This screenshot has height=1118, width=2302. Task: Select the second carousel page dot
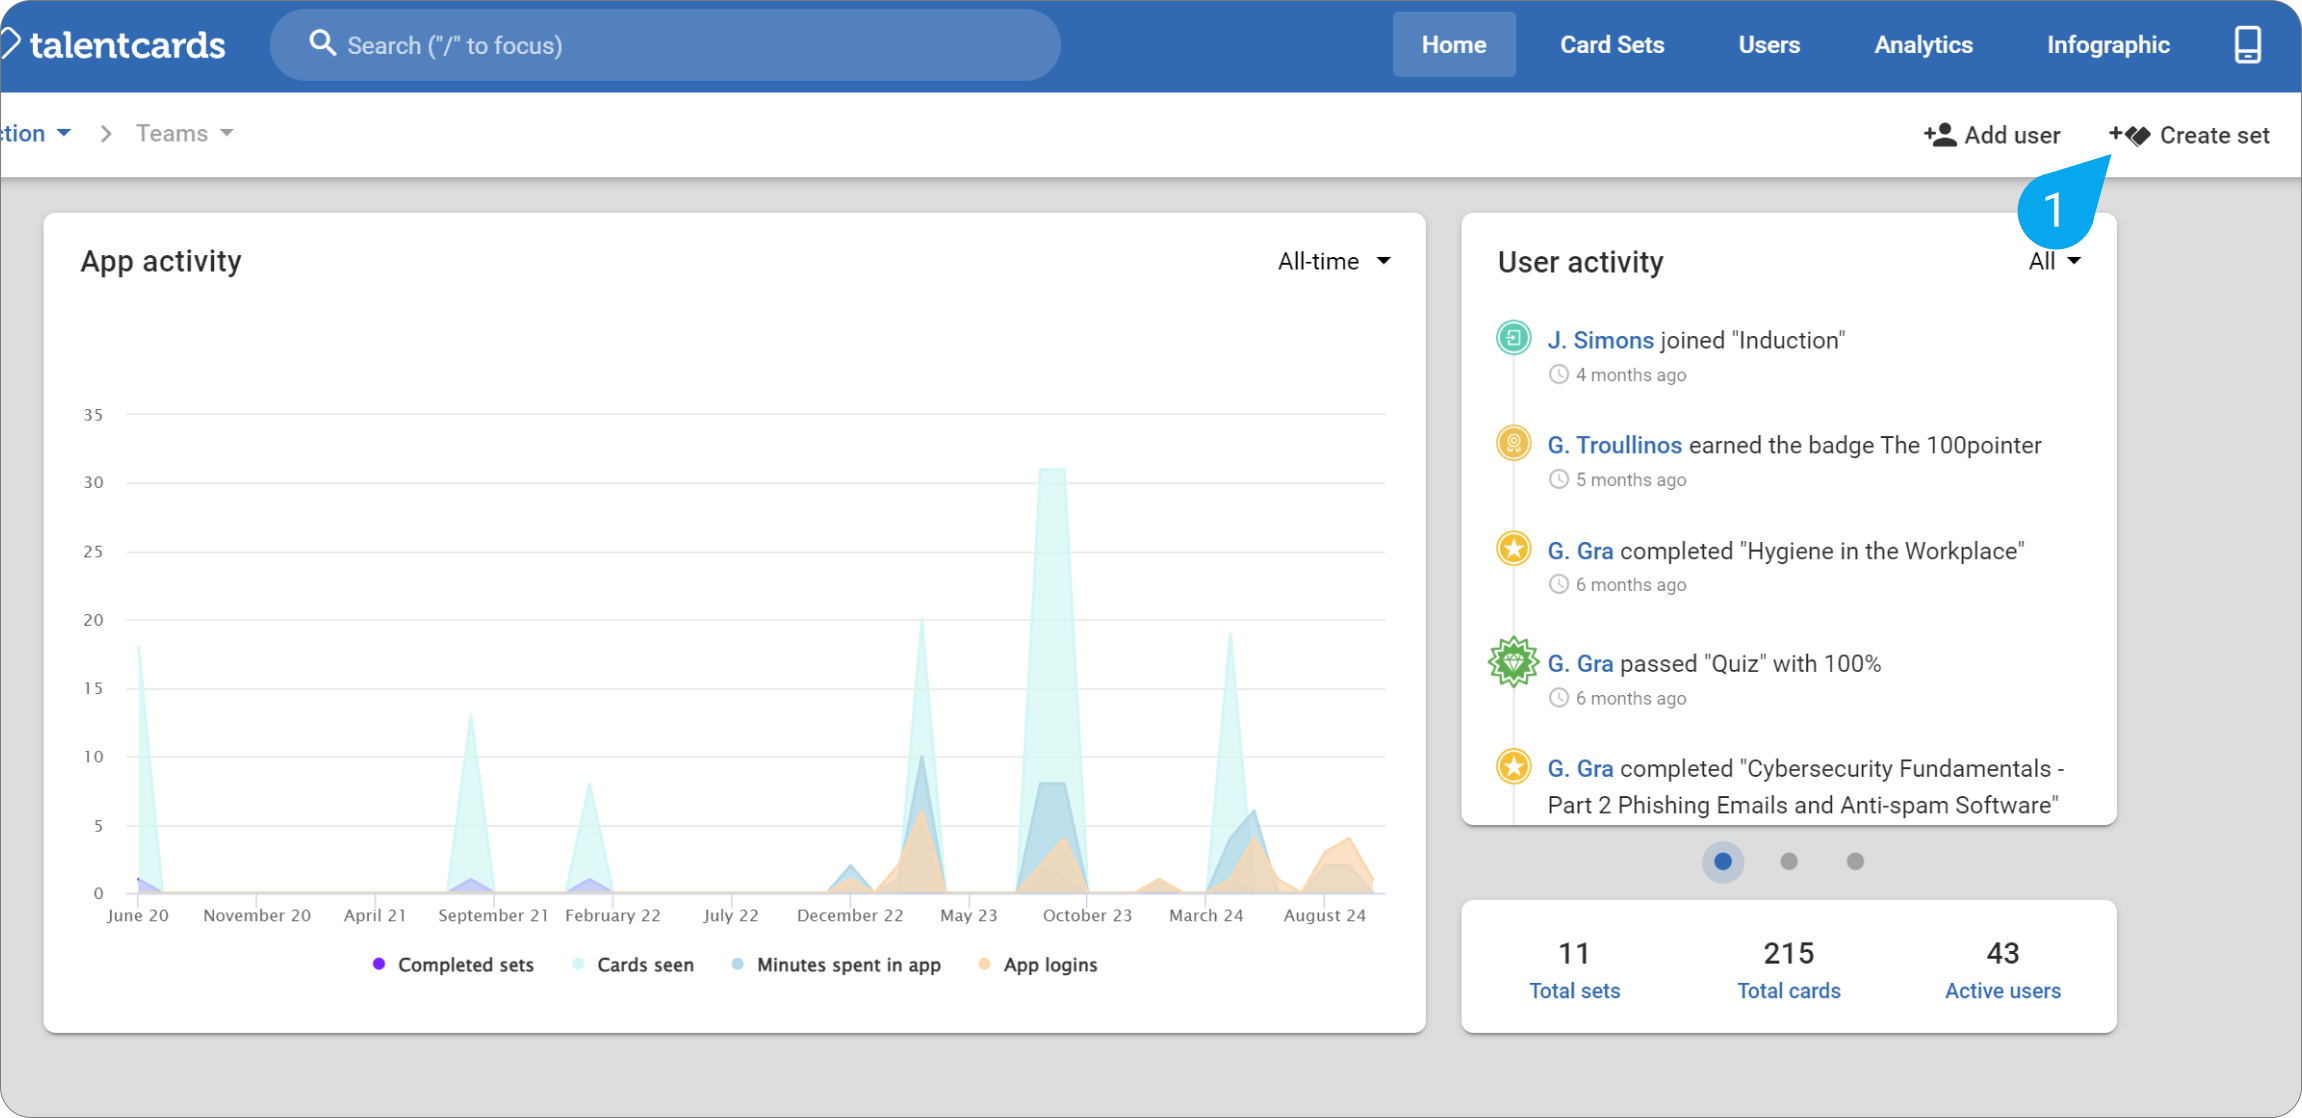pos(1789,861)
